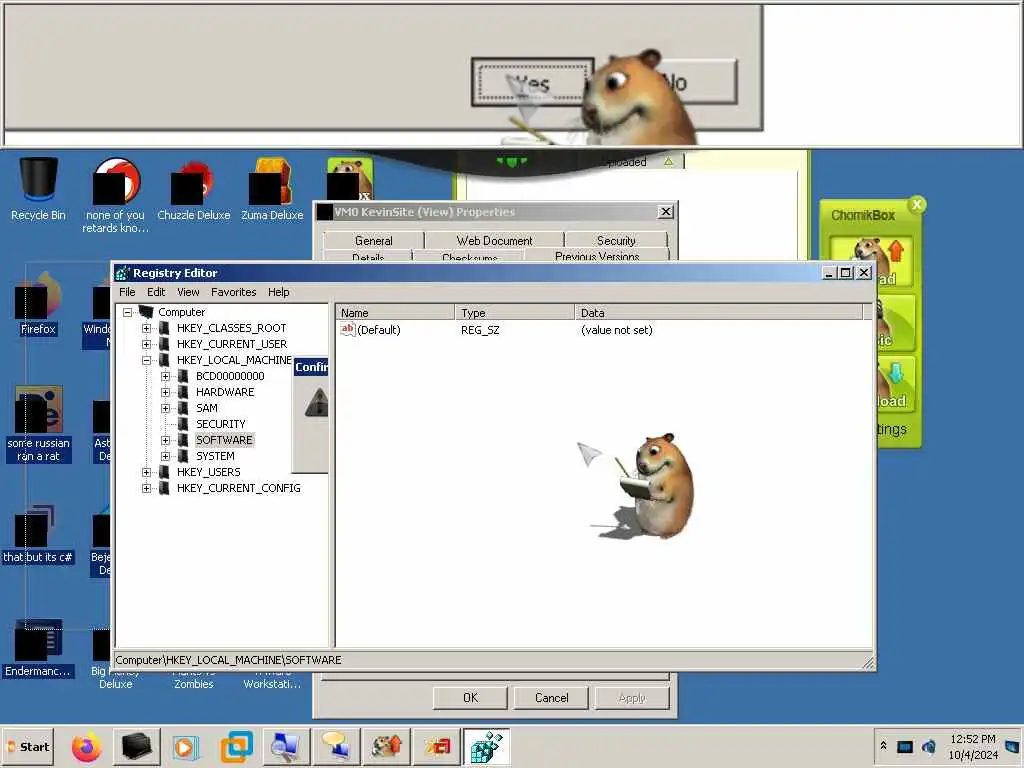This screenshot has width=1024, height=768.
Task: Open the Start menu
Action: click(27, 746)
